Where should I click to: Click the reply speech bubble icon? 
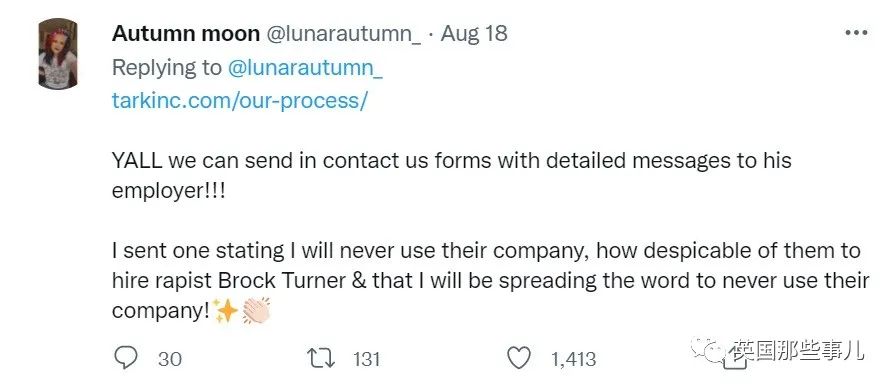click(x=126, y=359)
